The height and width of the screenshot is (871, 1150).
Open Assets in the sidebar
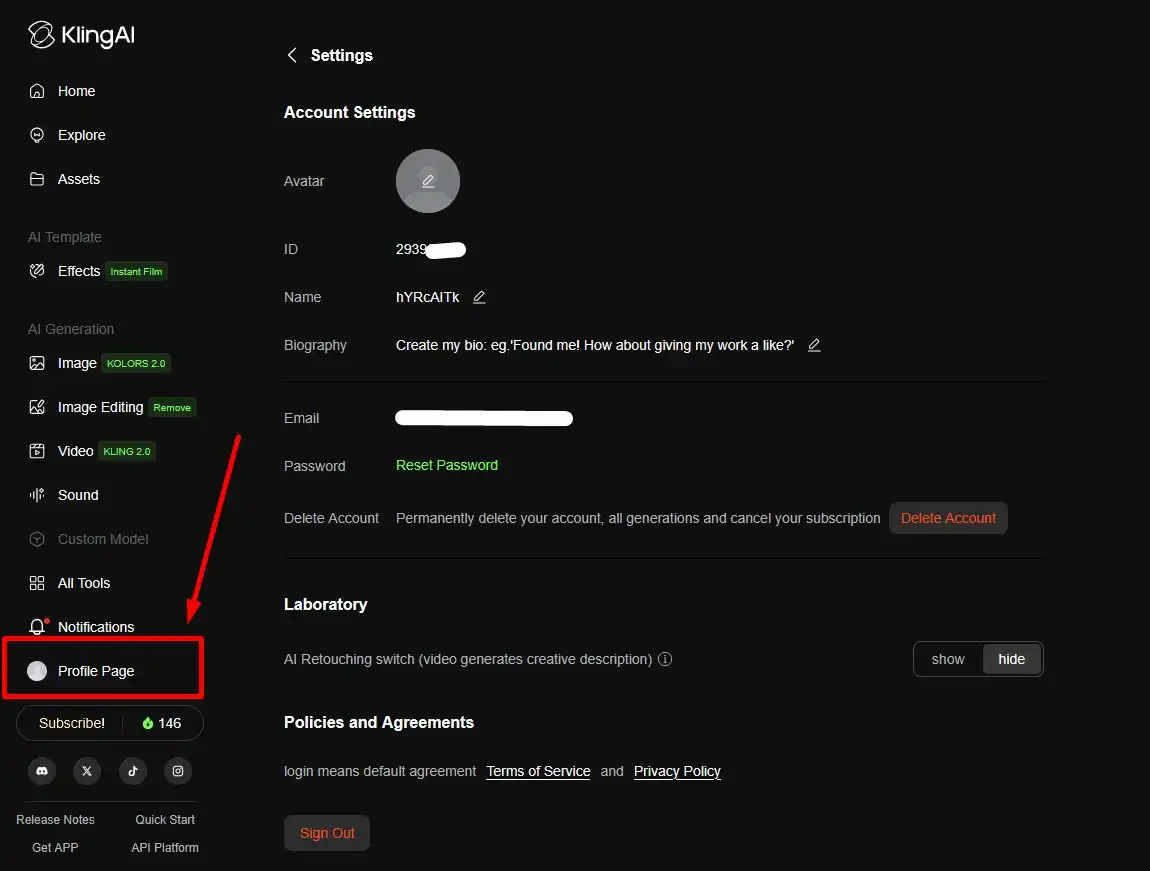(65, 179)
